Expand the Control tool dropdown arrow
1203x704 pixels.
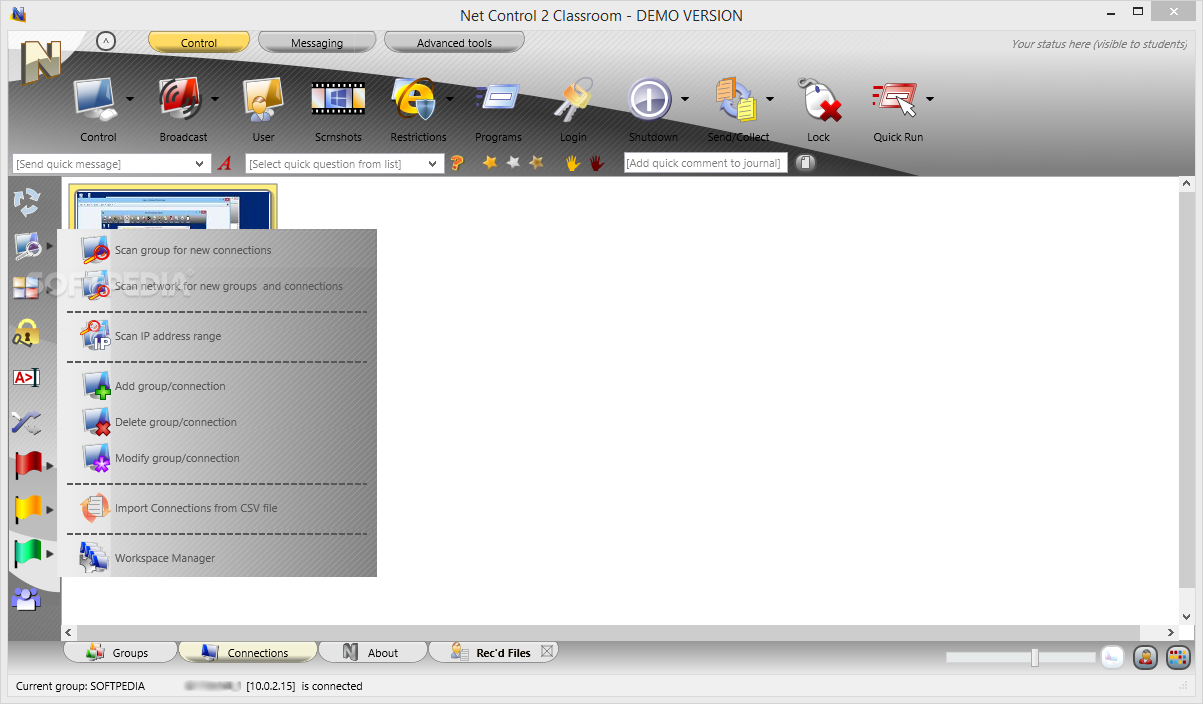pos(130,99)
